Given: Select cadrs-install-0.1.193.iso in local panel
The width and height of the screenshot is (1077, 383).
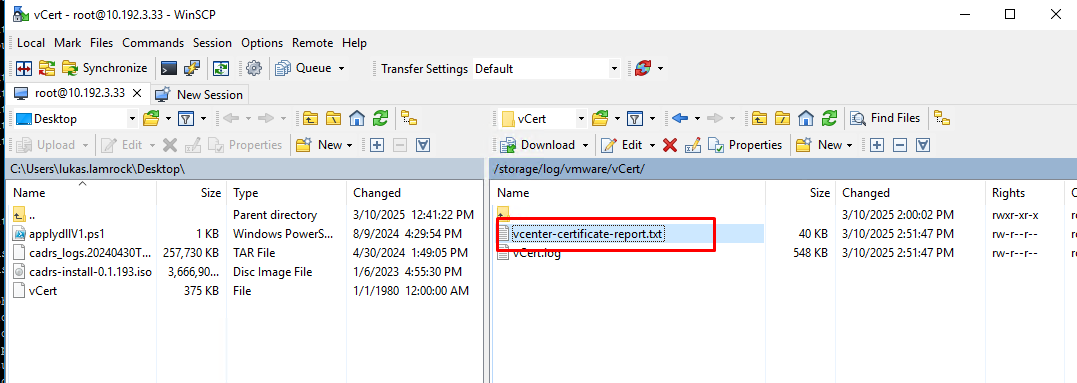Looking at the screenshot, I should 91,272.
